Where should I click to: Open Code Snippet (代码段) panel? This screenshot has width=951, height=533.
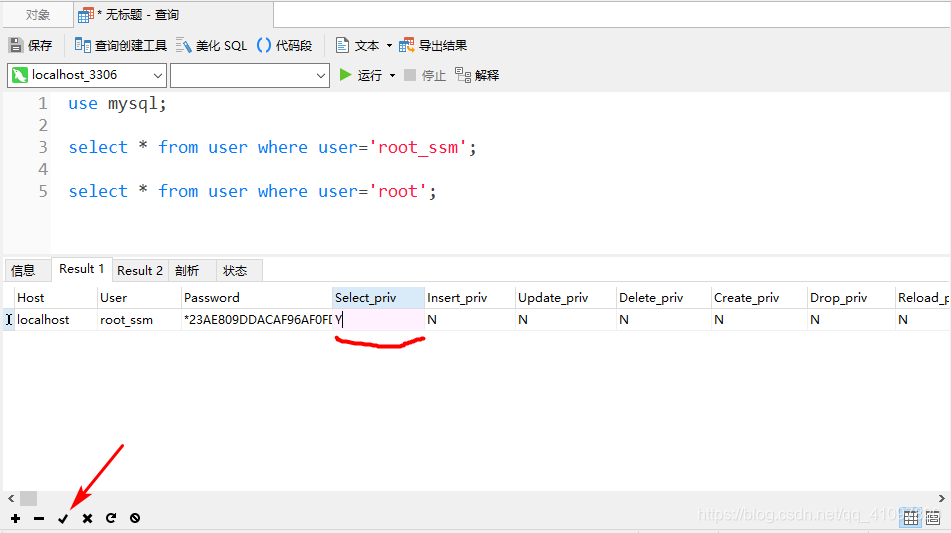click(x=284, y=45)
